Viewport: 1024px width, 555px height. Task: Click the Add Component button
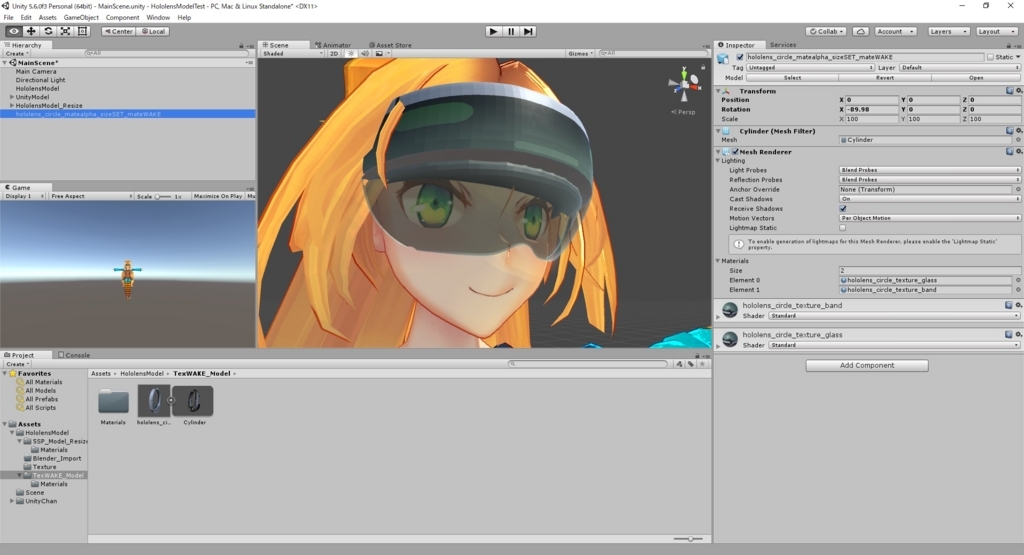click(867, 366)
